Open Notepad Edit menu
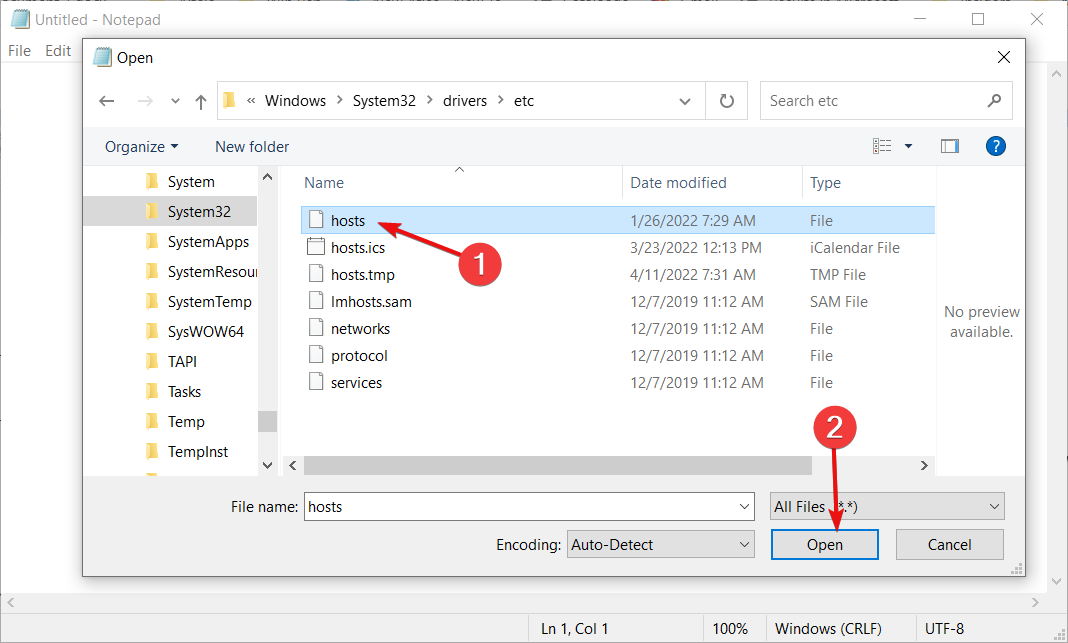Image resolution: width=1068 pixels, height=643 pixels. (x=58, y=51)
